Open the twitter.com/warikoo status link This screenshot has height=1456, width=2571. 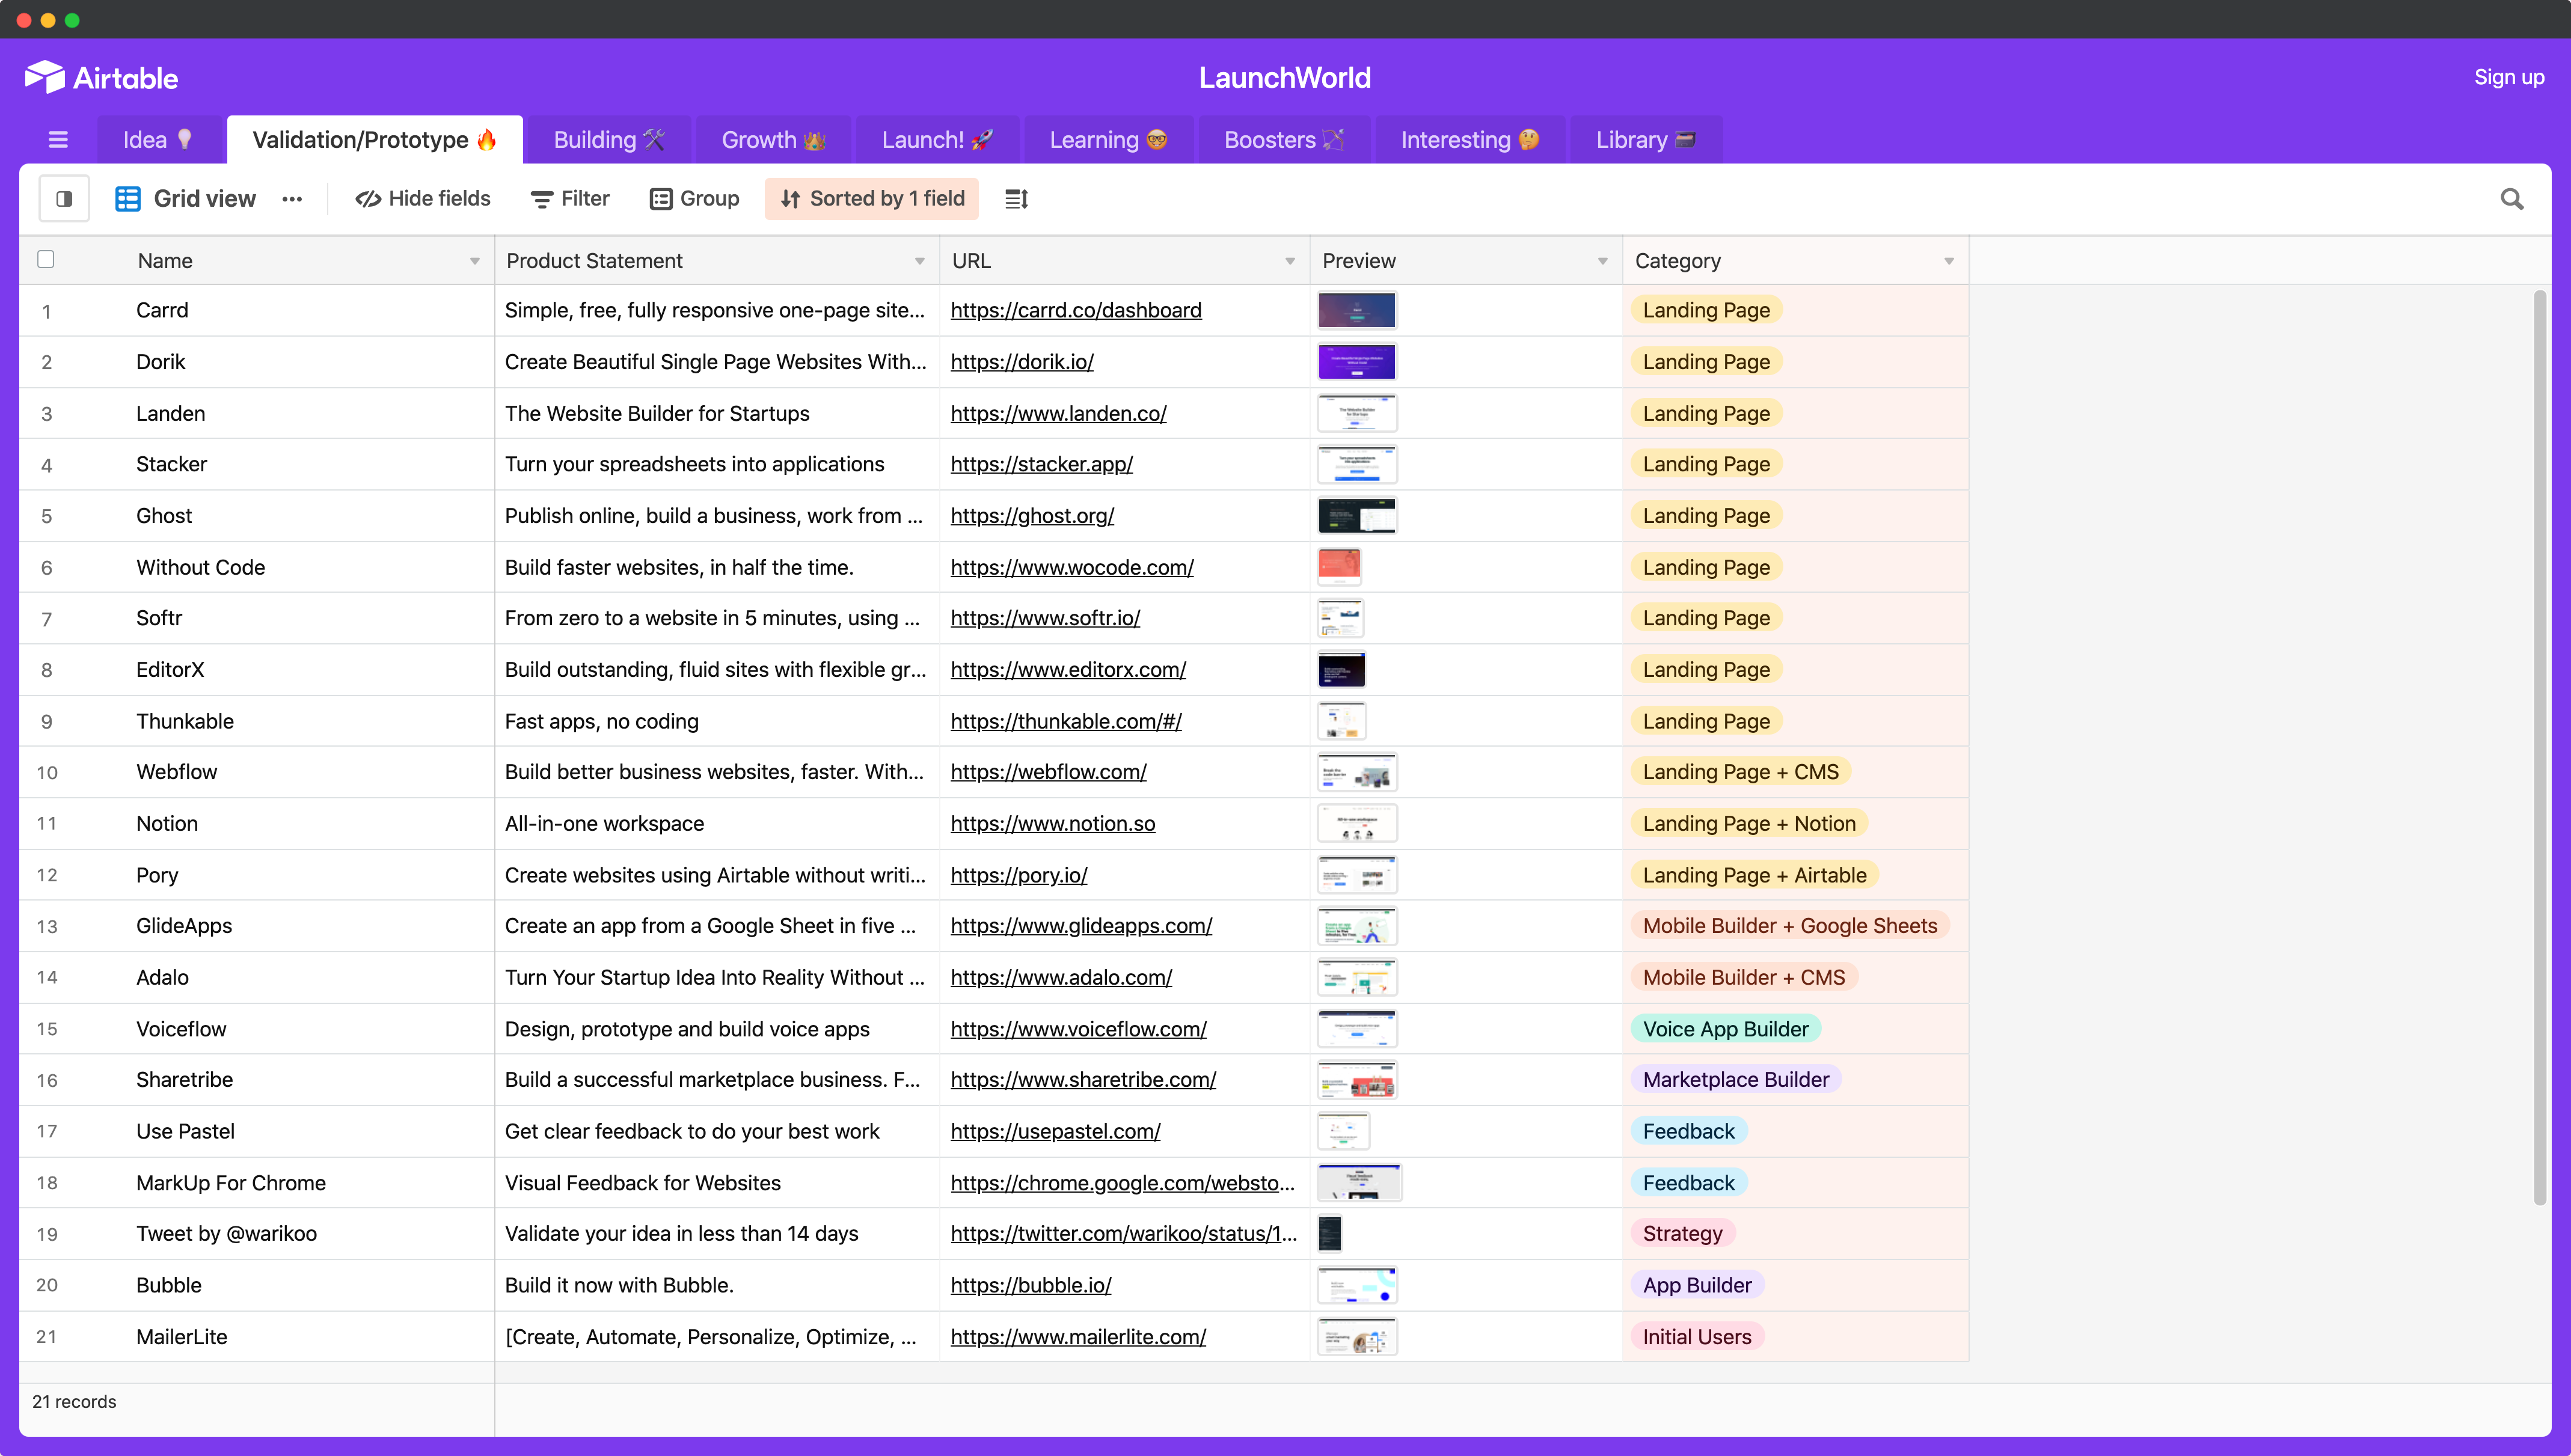pyautogui.click(x=1124, y=1234)
